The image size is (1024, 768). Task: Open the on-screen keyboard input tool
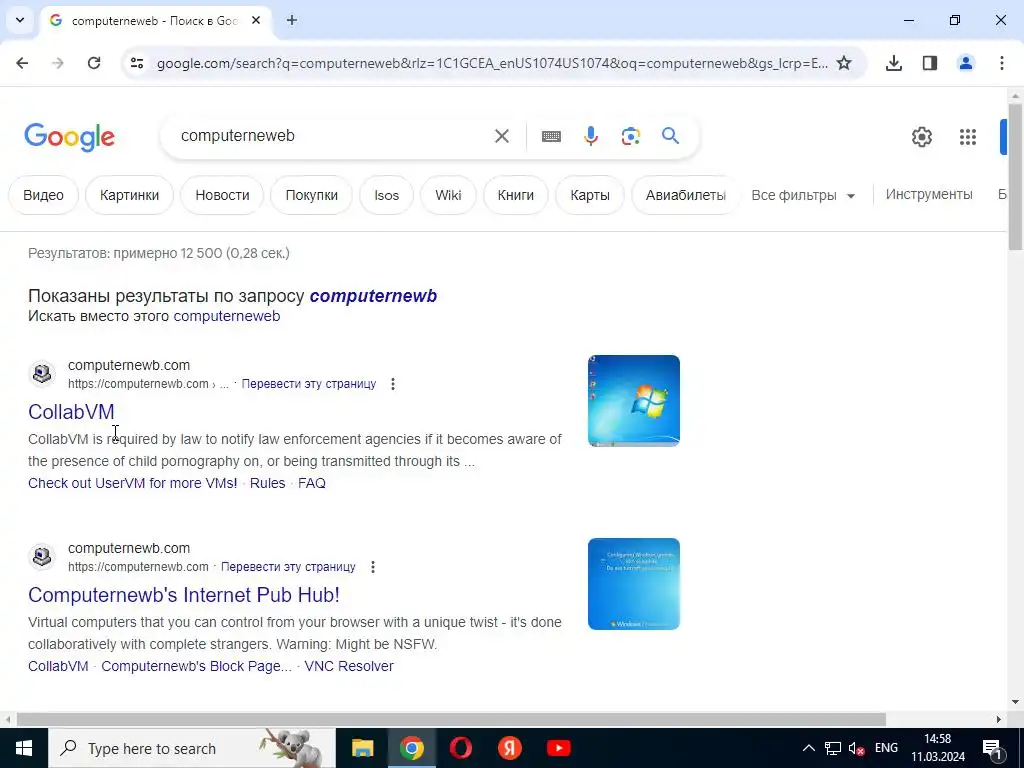pyautogui.click(x=551, y=136)
